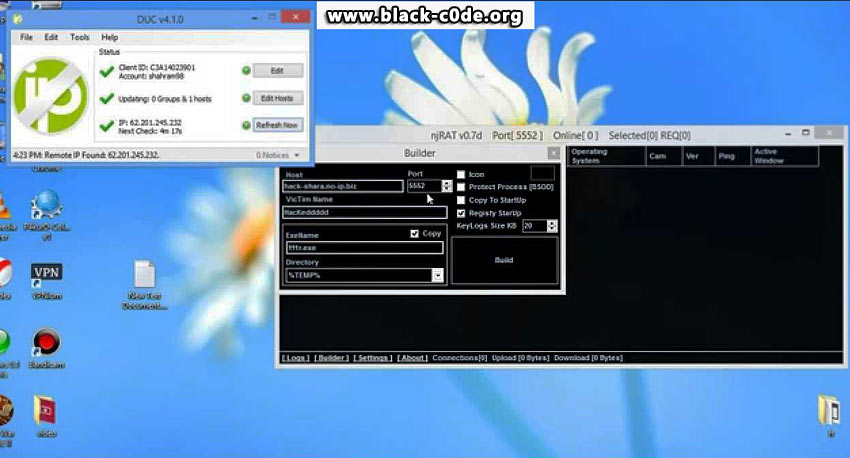The width and height of the screenshot is (850, 458).
Task: Click the Connections[0] status text
Action: 460,358
